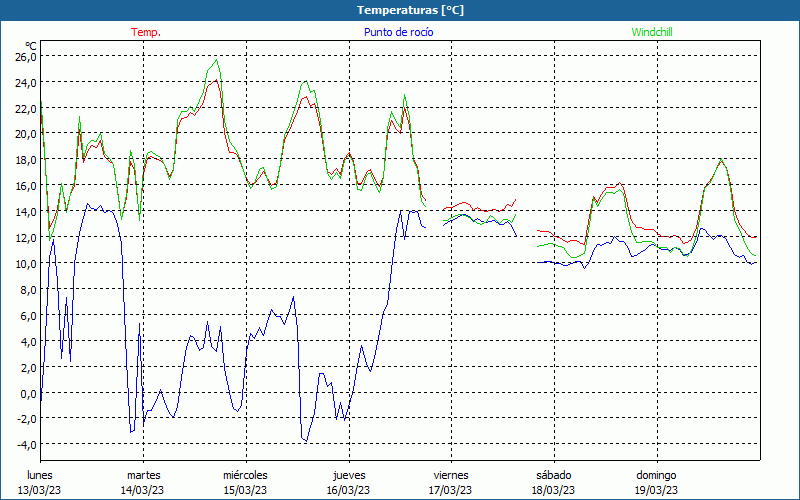
Task: Click the 10,0 y-axis value
Action: (x=26, y=264)
